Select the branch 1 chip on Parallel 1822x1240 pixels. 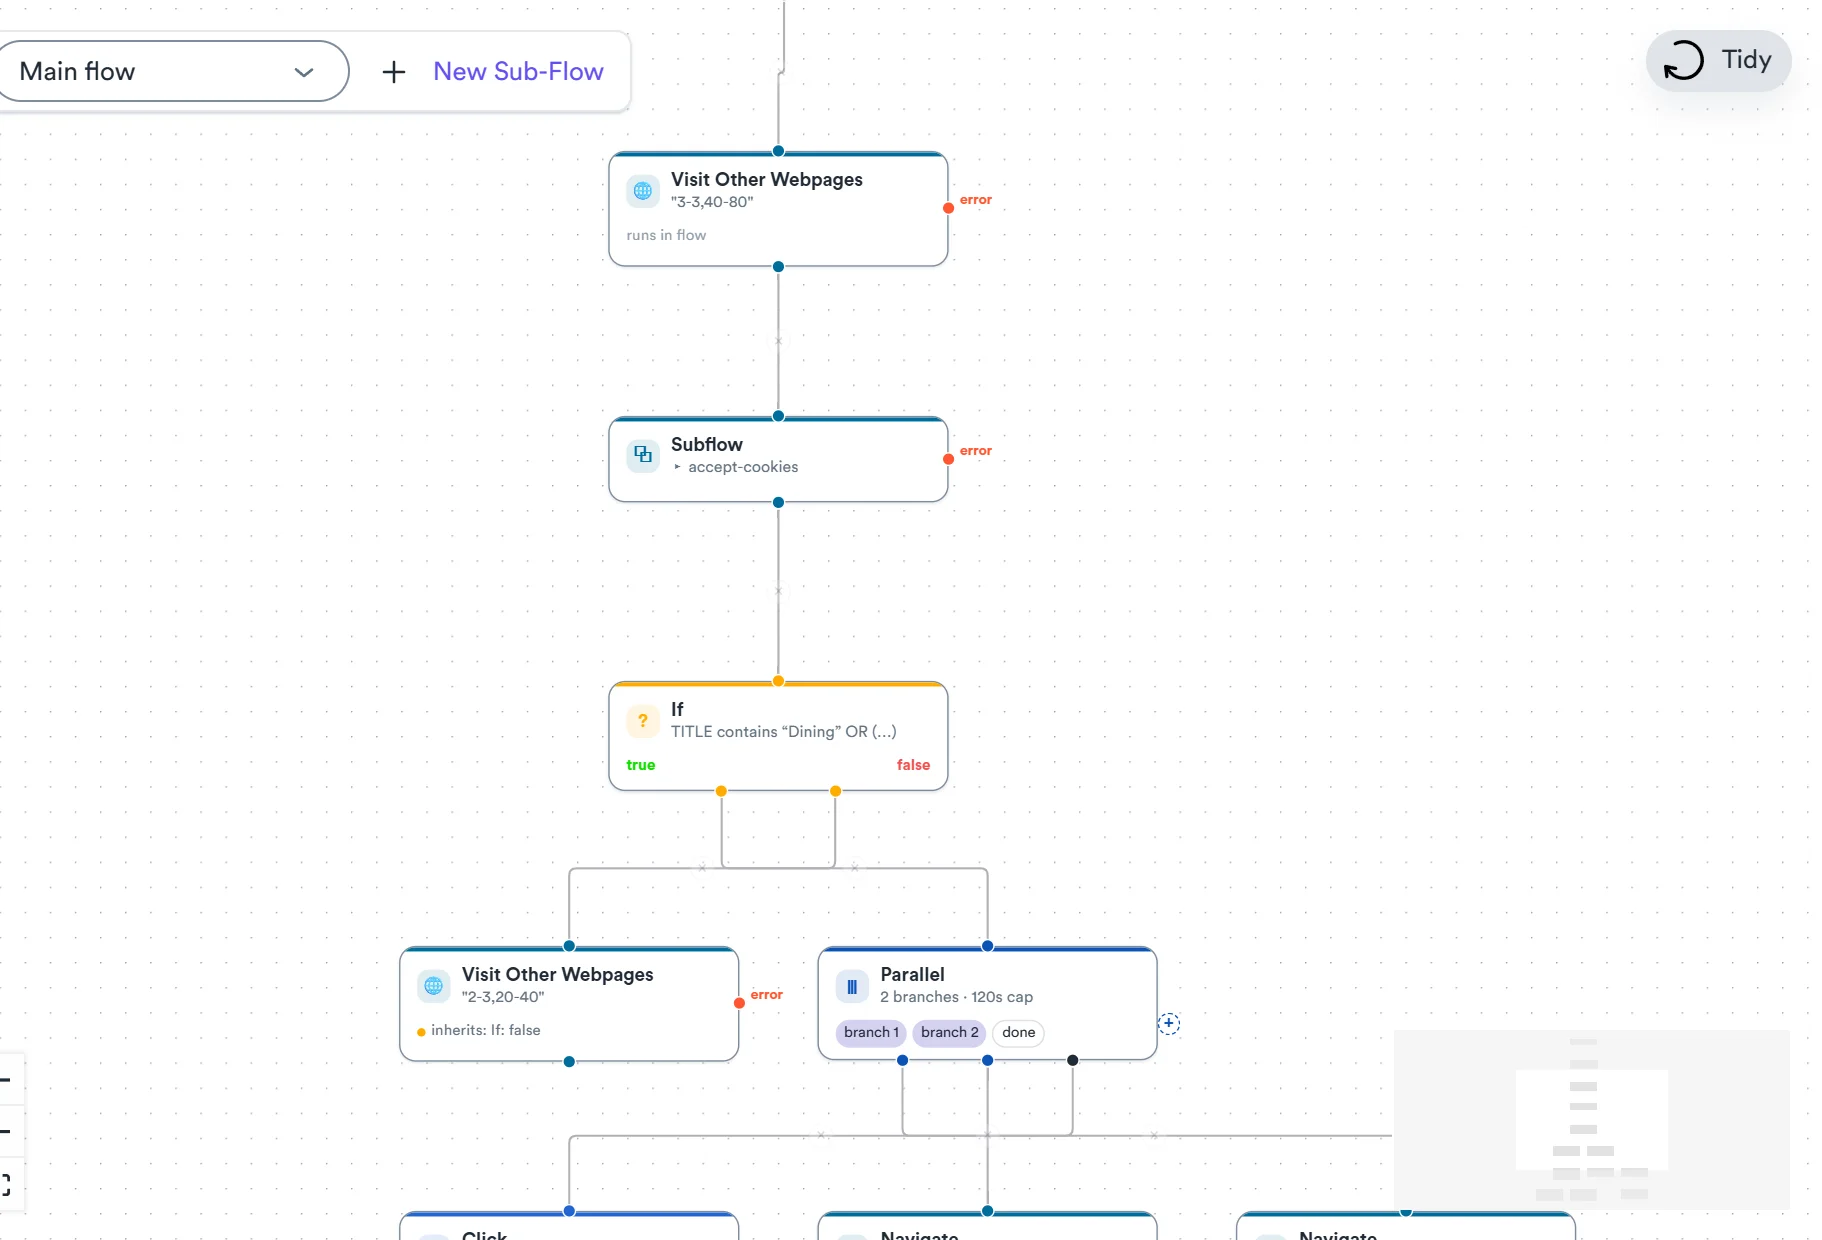coord(871,1032)
